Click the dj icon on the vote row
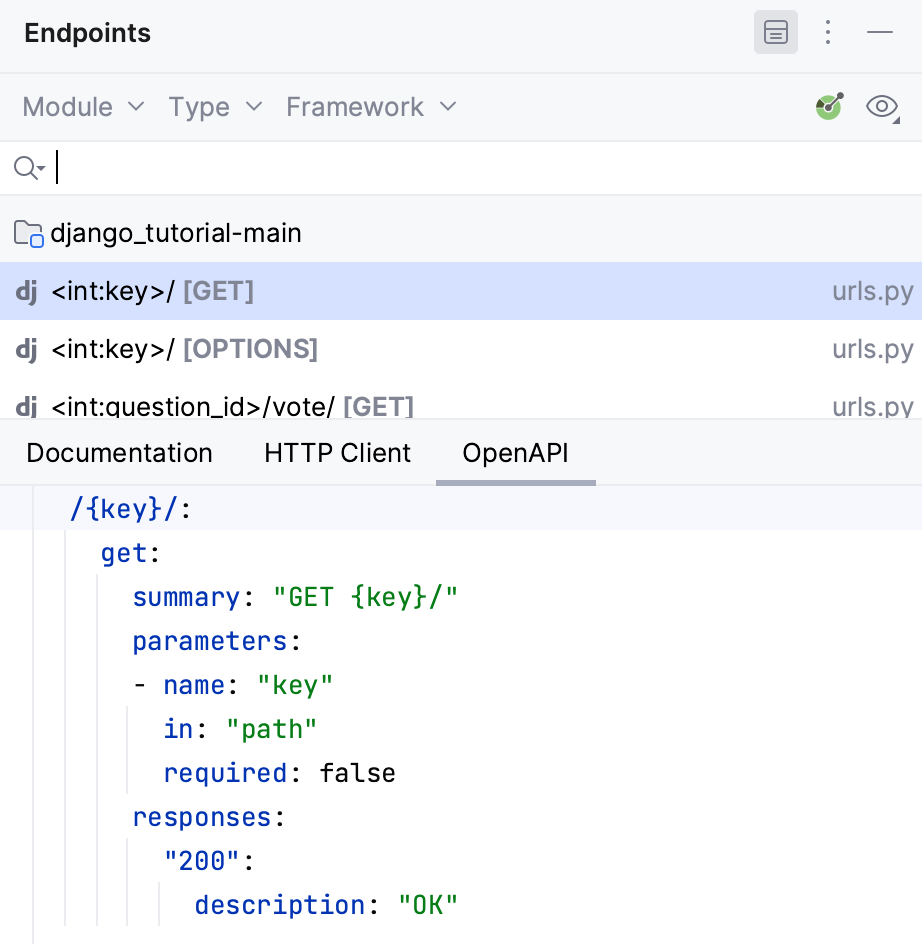 [26, 406]
